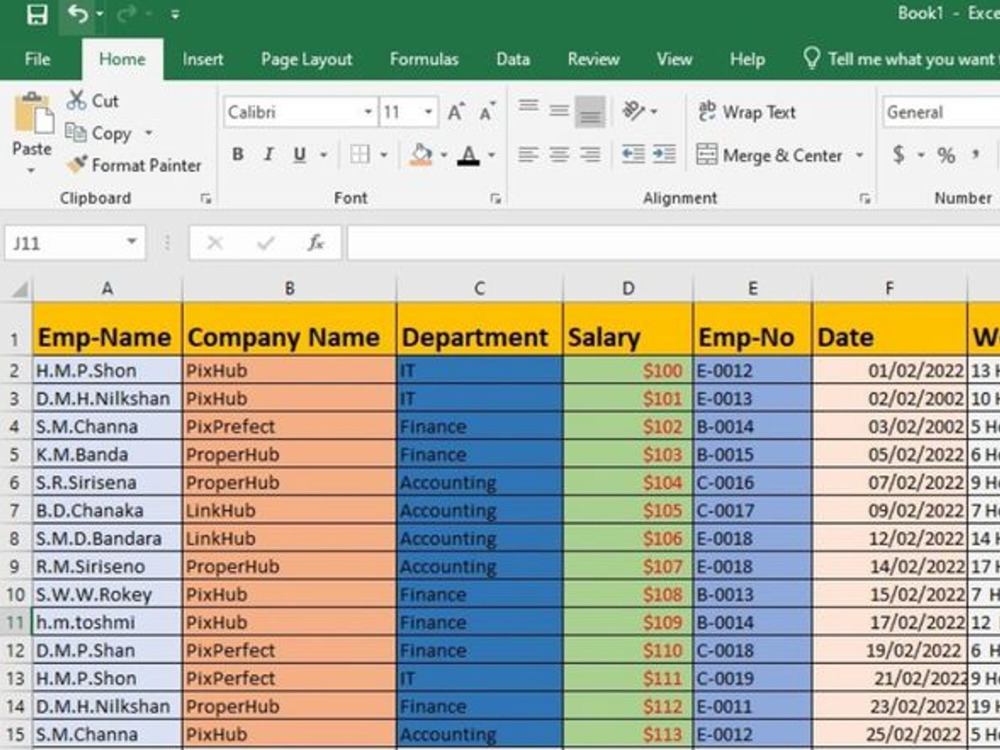Select cell containing S.M.D.Bandara

tap(107, 538)
